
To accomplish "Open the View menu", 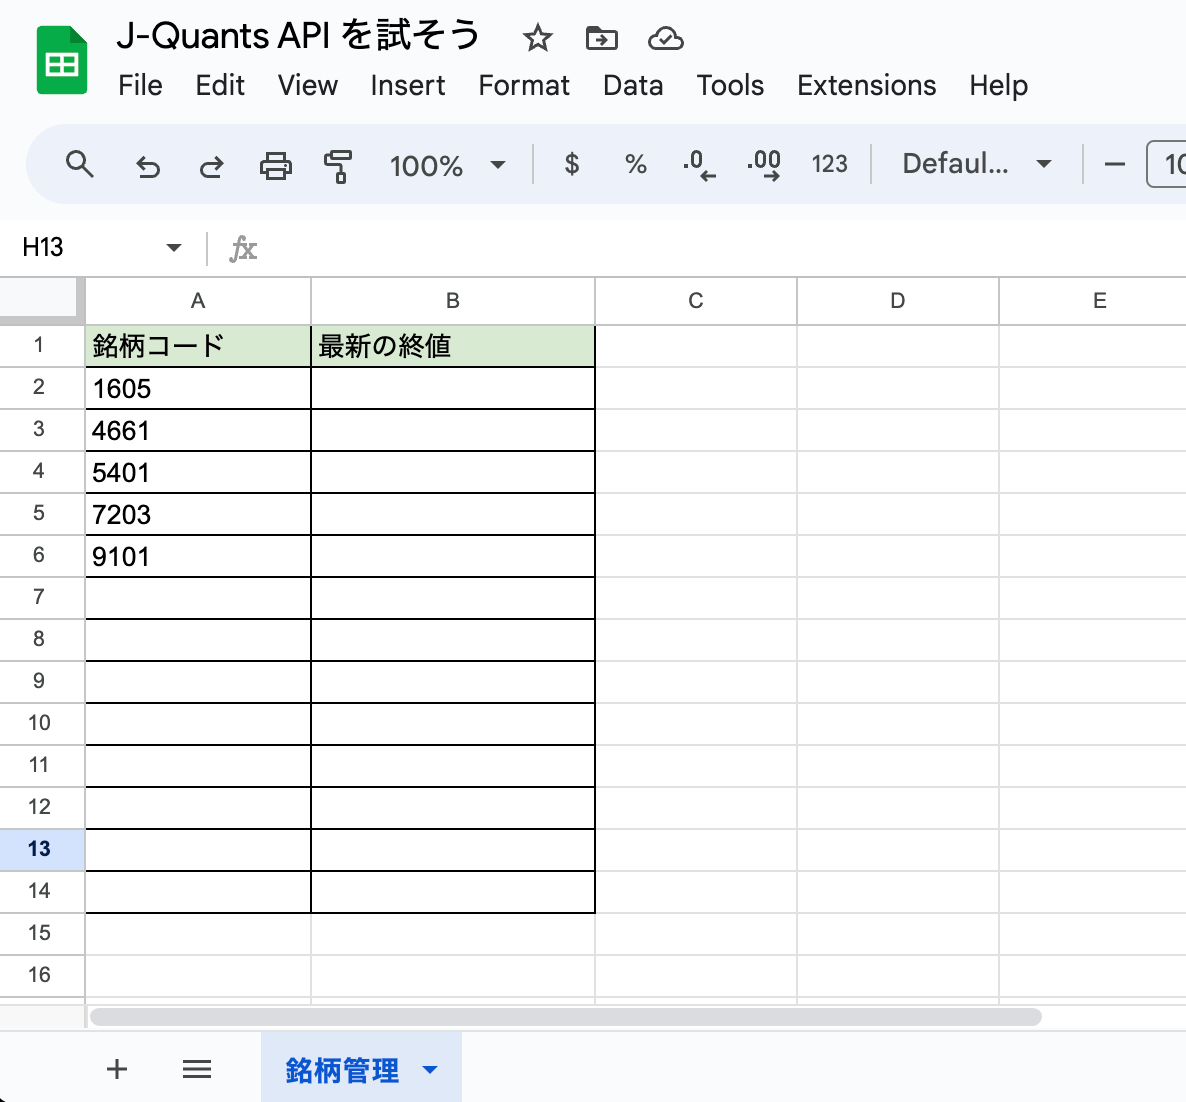I will (x=307, y=85).
